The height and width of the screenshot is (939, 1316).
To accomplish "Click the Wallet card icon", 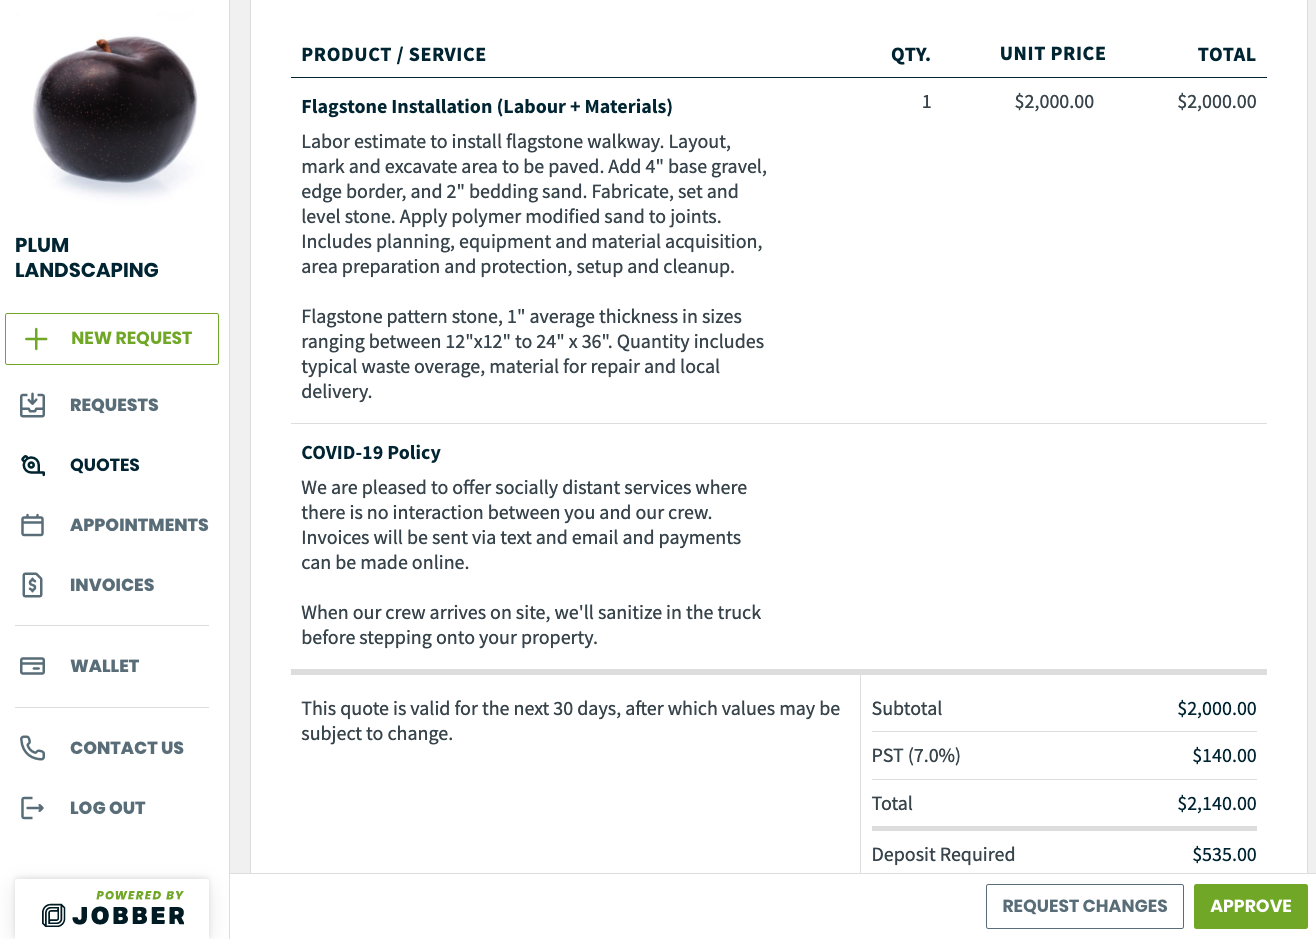I will [33, 666].
